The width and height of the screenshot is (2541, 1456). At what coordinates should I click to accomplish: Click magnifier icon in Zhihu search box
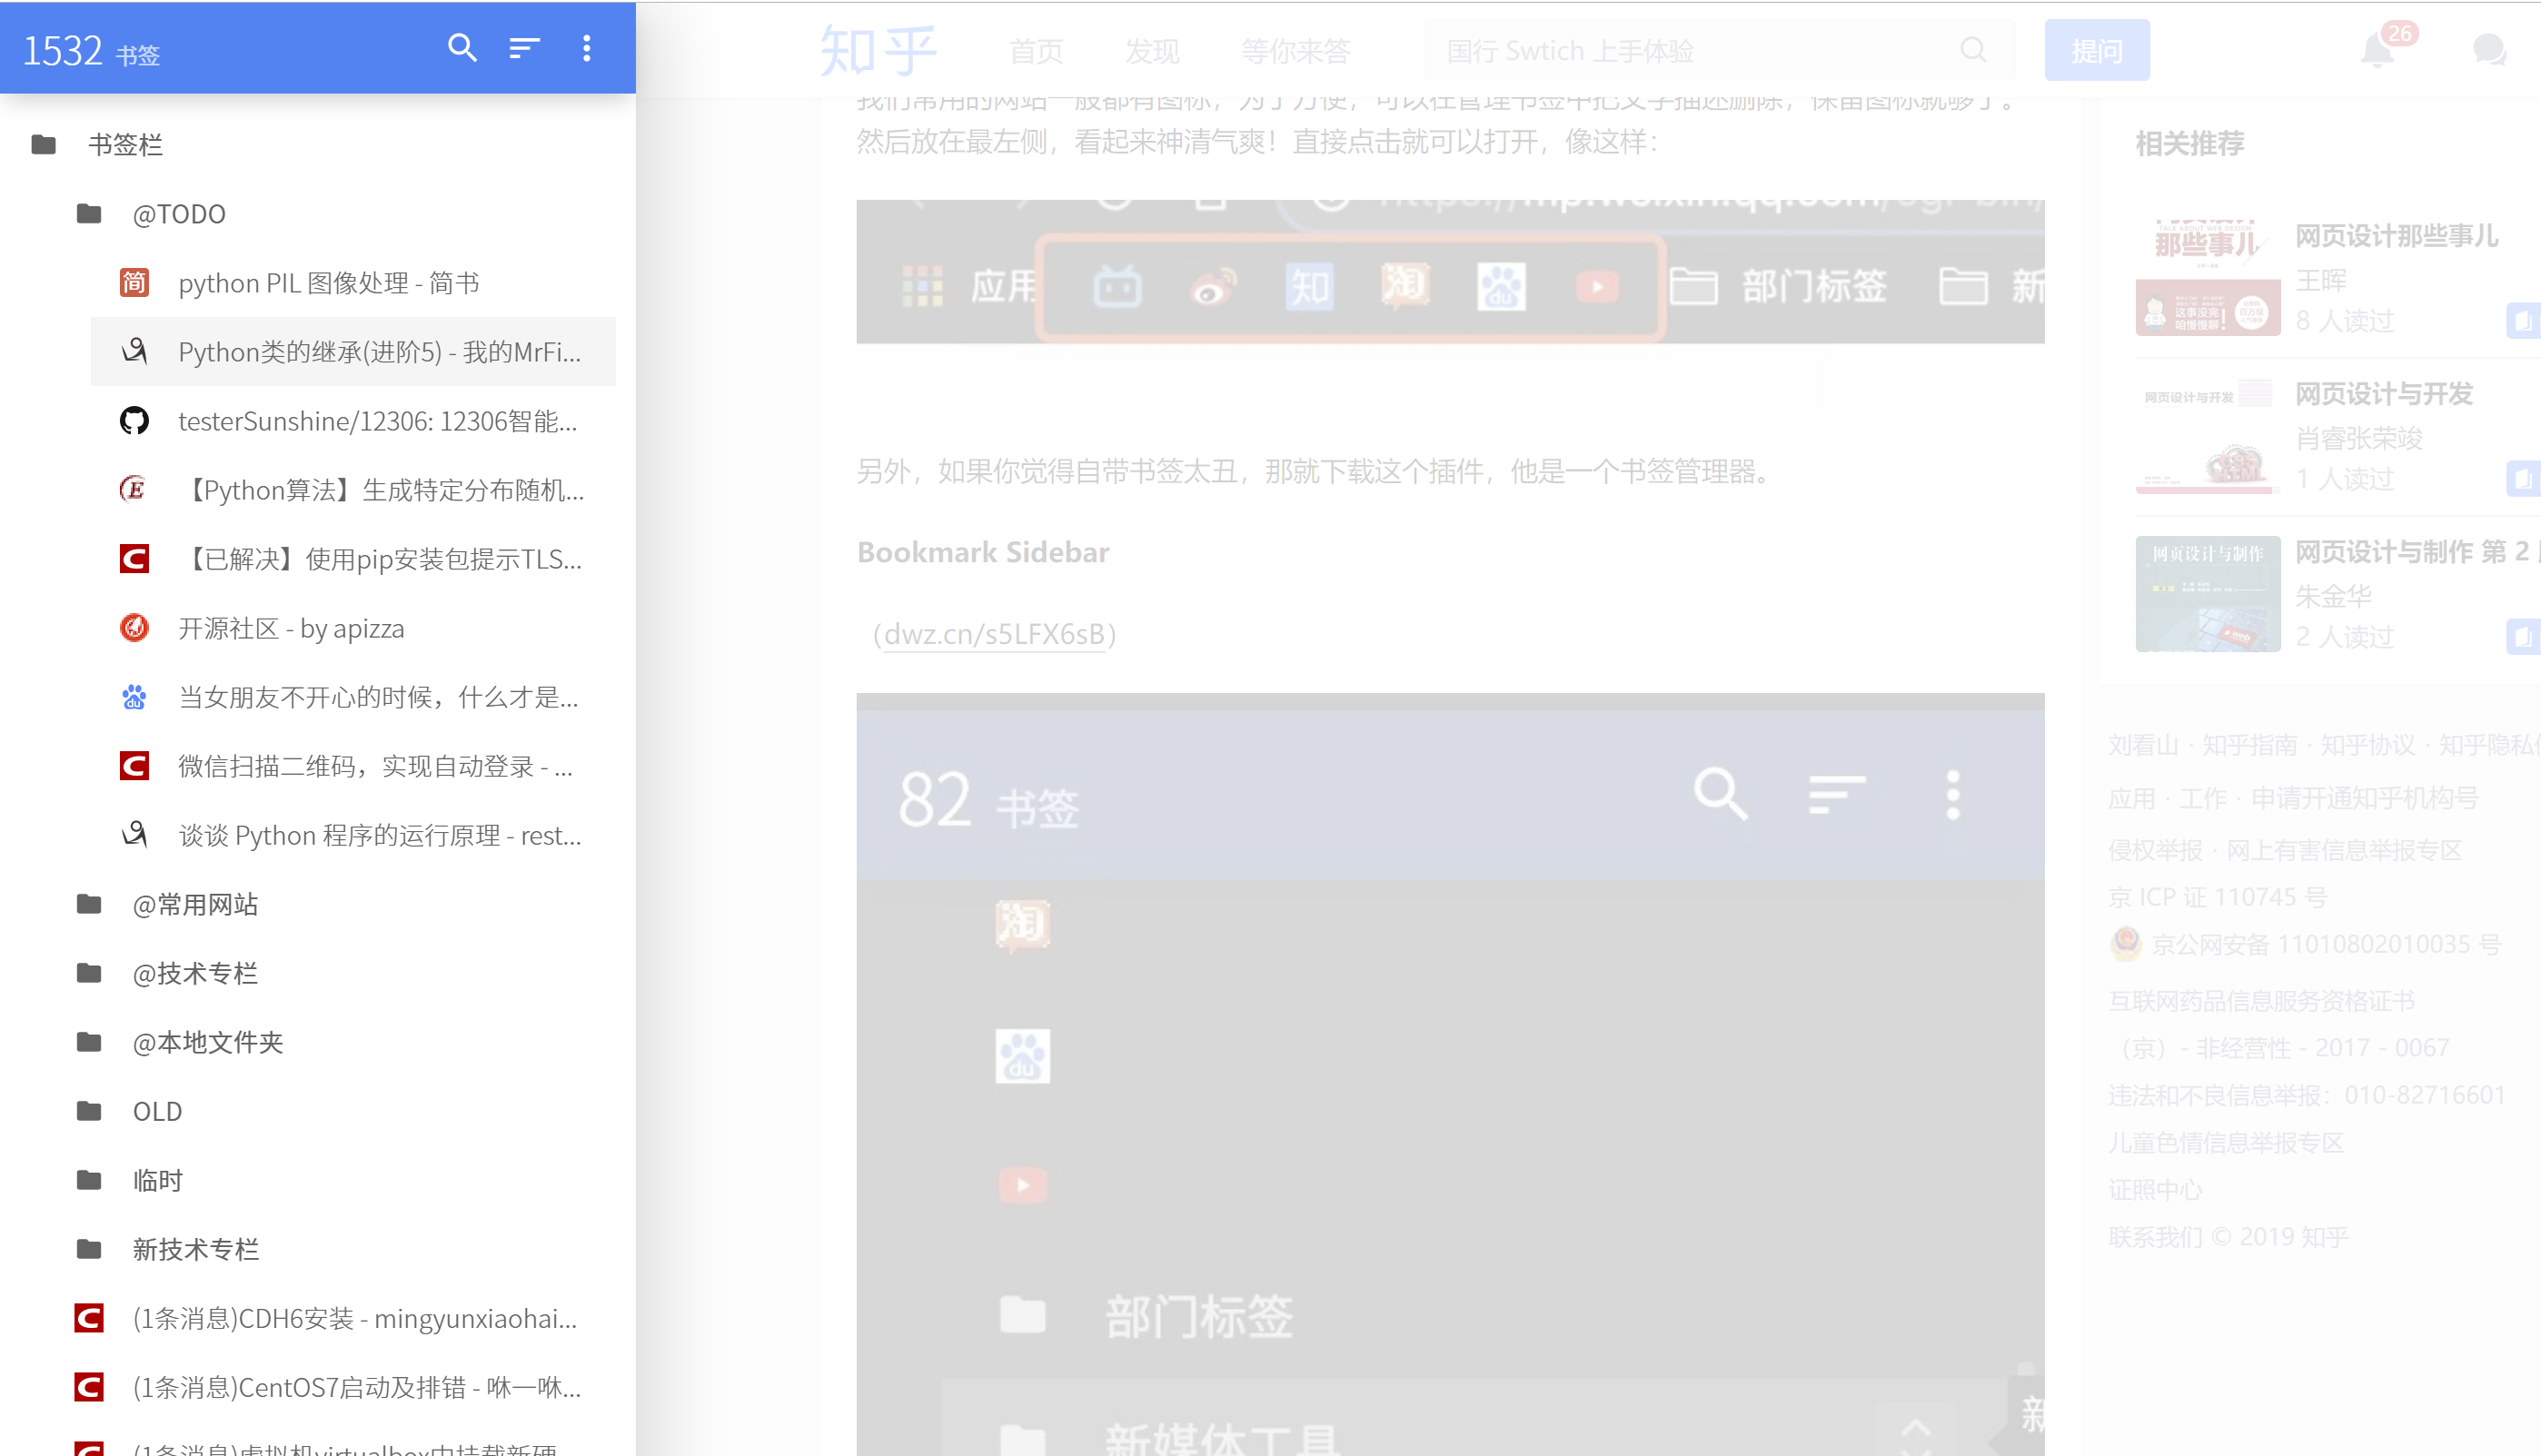pyautogui.click(x=1973, y=50)
